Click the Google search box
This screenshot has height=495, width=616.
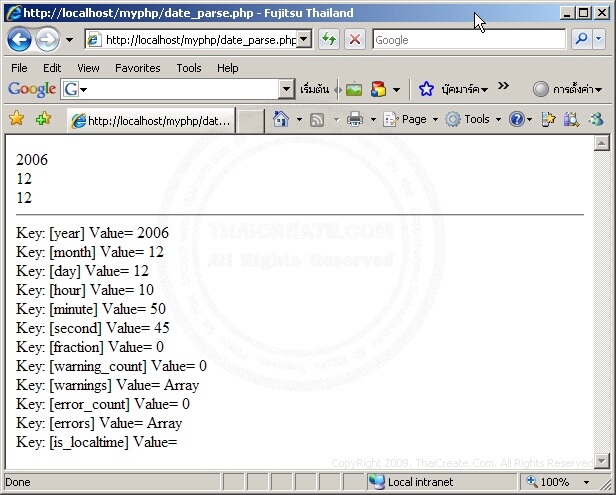469,40
